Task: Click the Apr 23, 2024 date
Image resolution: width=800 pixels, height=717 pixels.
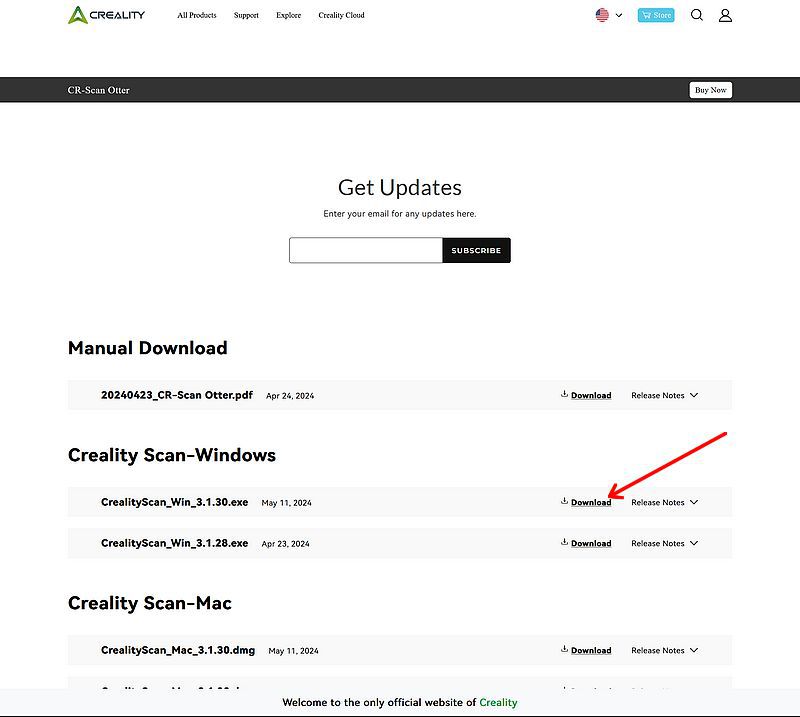Action: pyautogui.click(x=286, y=544)
